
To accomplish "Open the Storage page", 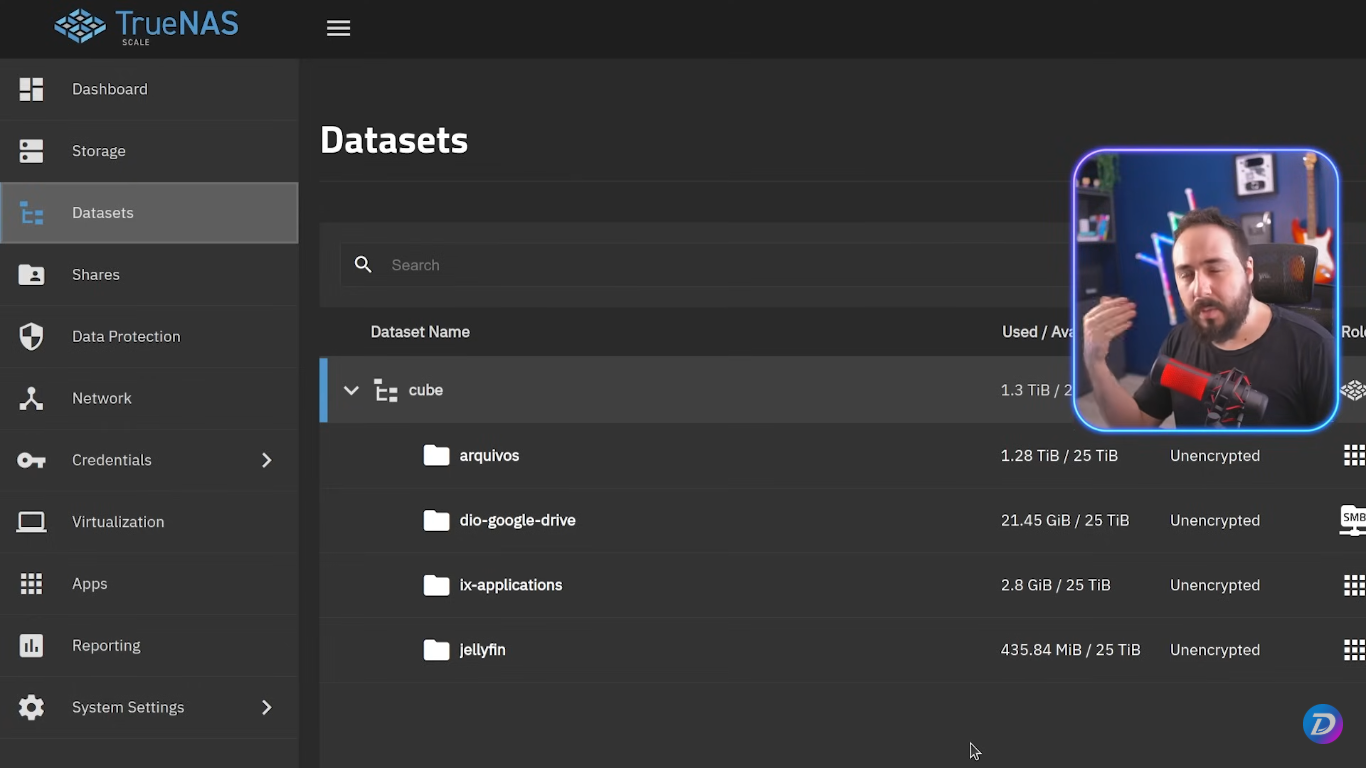I will [98, 150].
